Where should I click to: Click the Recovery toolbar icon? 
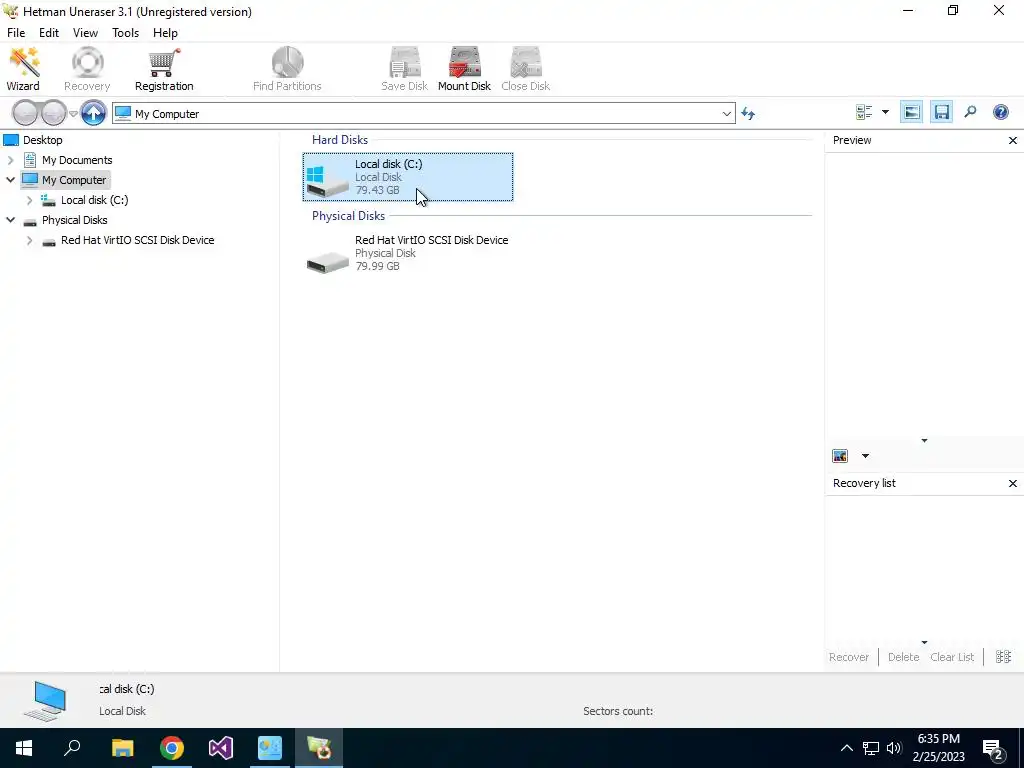click(x=87, y=69)
